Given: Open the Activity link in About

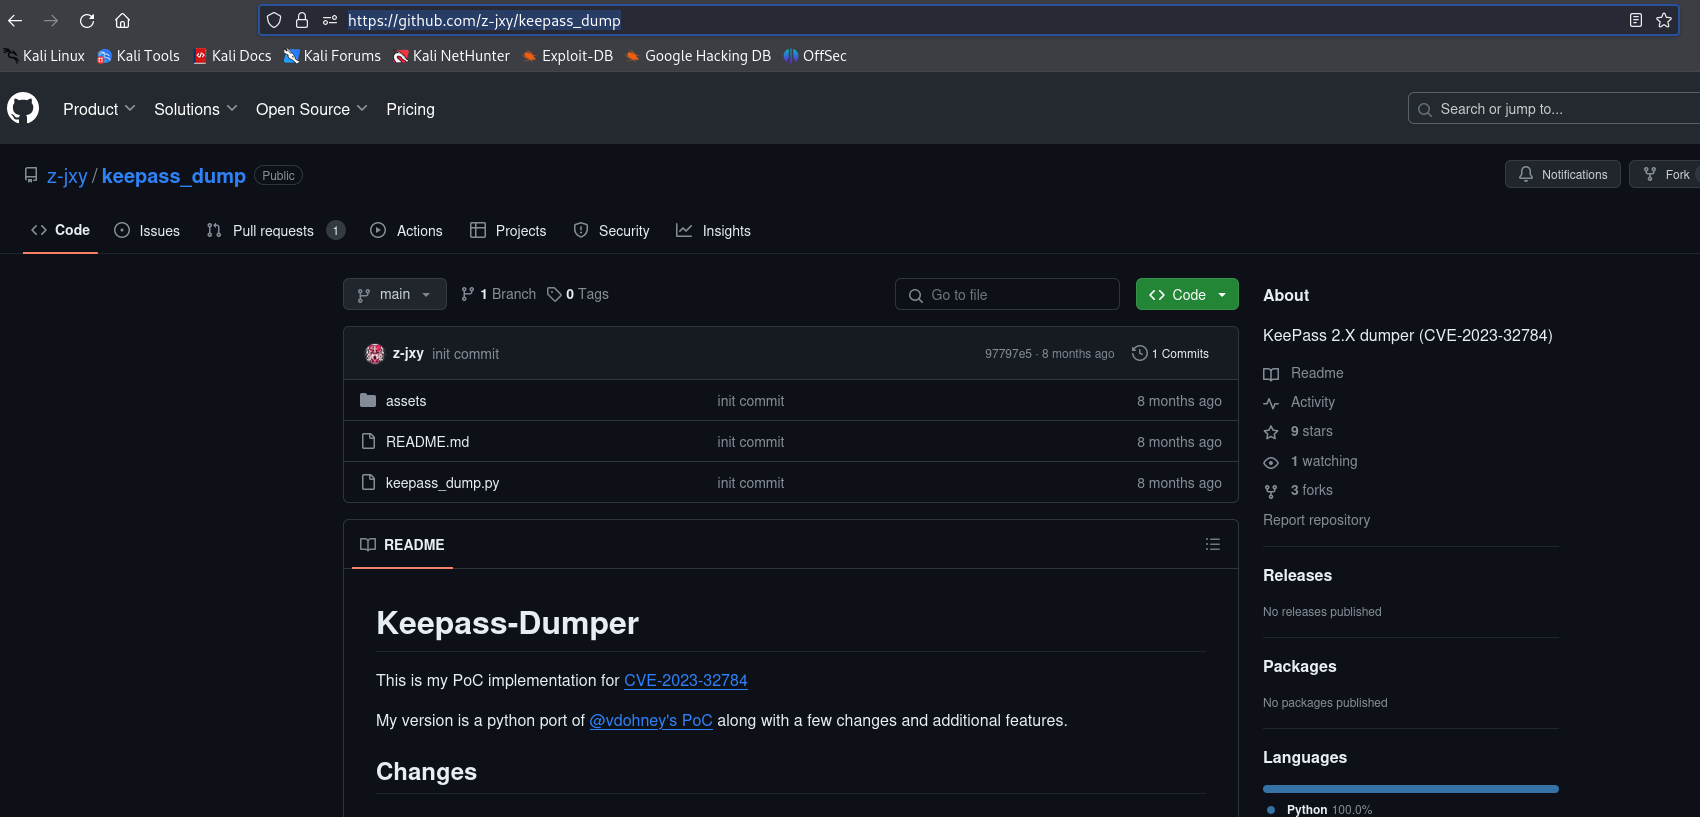Looking at the screenshot, I should click(x=1299, y=402).
